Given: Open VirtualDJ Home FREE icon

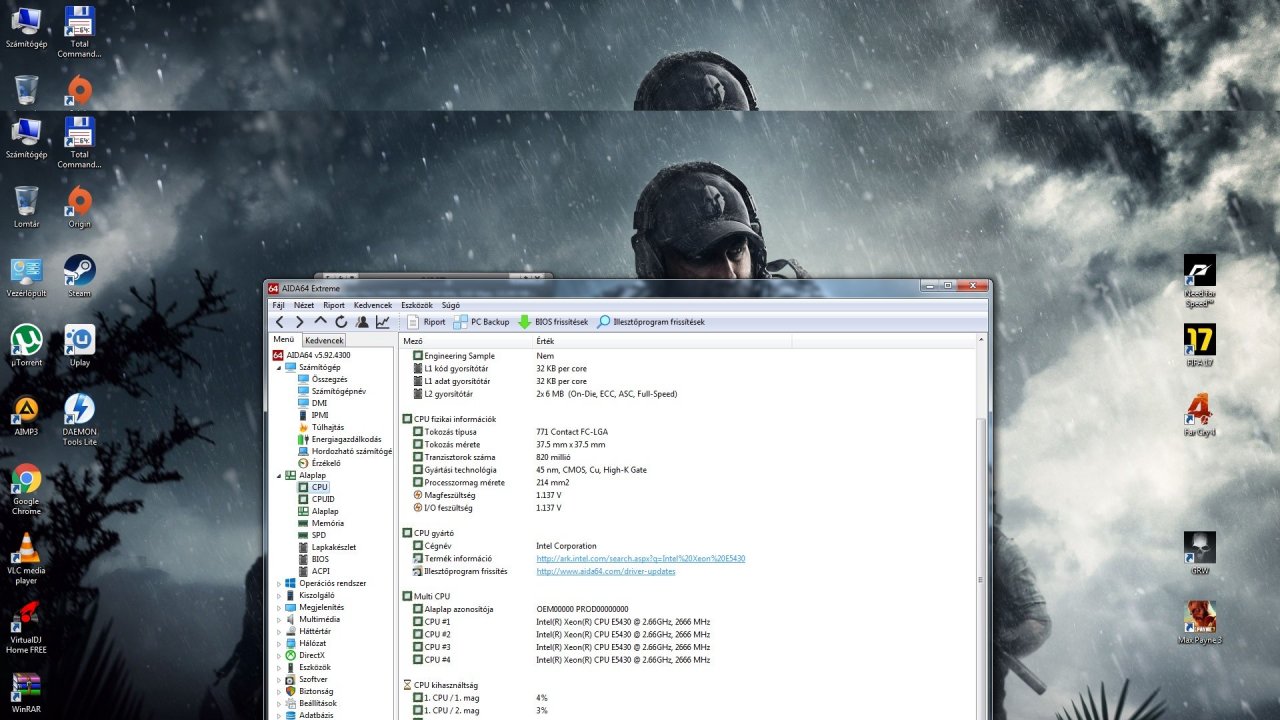Looking at the screenshot, I should click(x=26, y=628).
